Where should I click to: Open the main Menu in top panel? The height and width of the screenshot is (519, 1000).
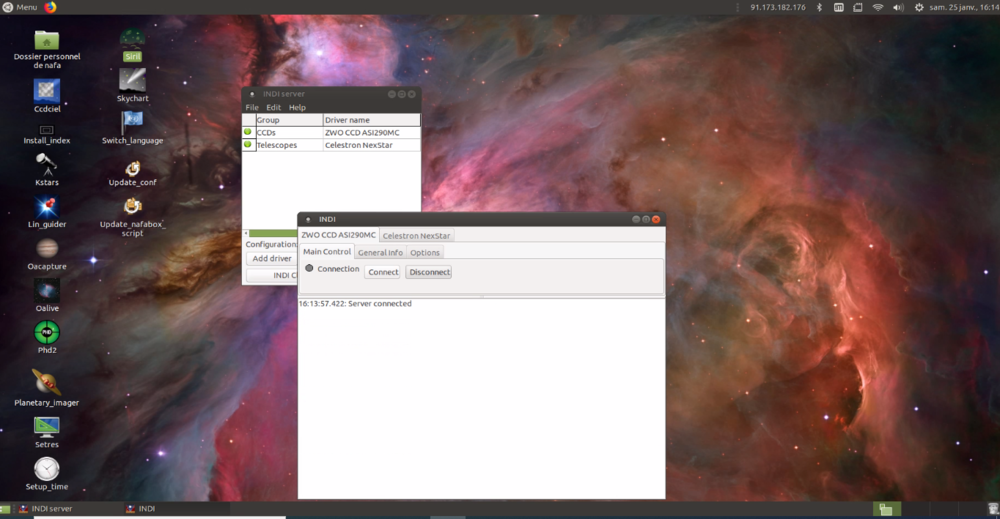(20, 7)
